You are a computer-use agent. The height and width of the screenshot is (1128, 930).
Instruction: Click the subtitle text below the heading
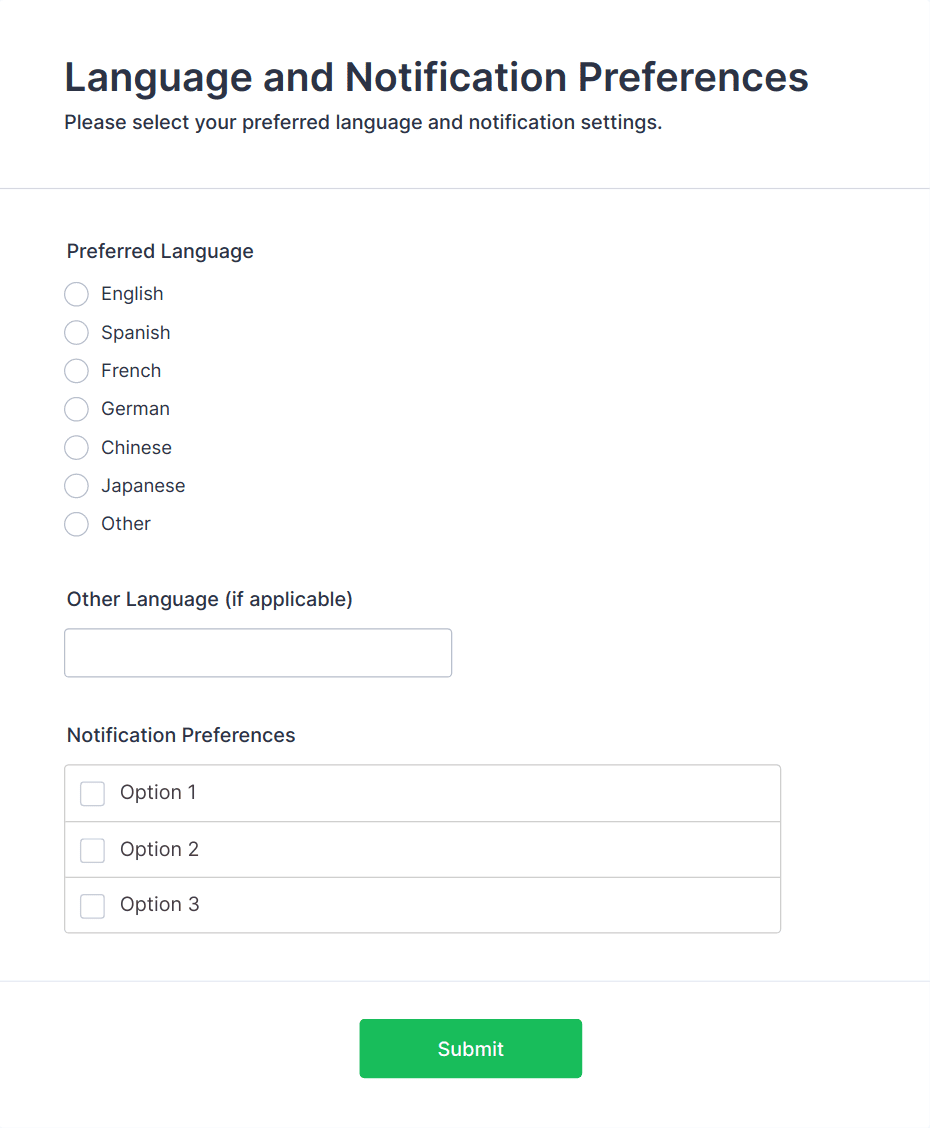pos(363,123)
